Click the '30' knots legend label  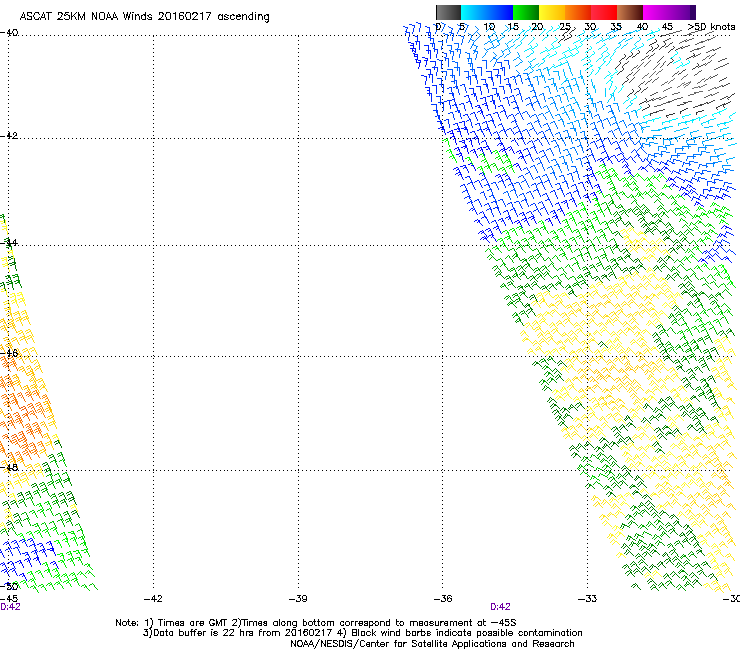tap(590, 27)
